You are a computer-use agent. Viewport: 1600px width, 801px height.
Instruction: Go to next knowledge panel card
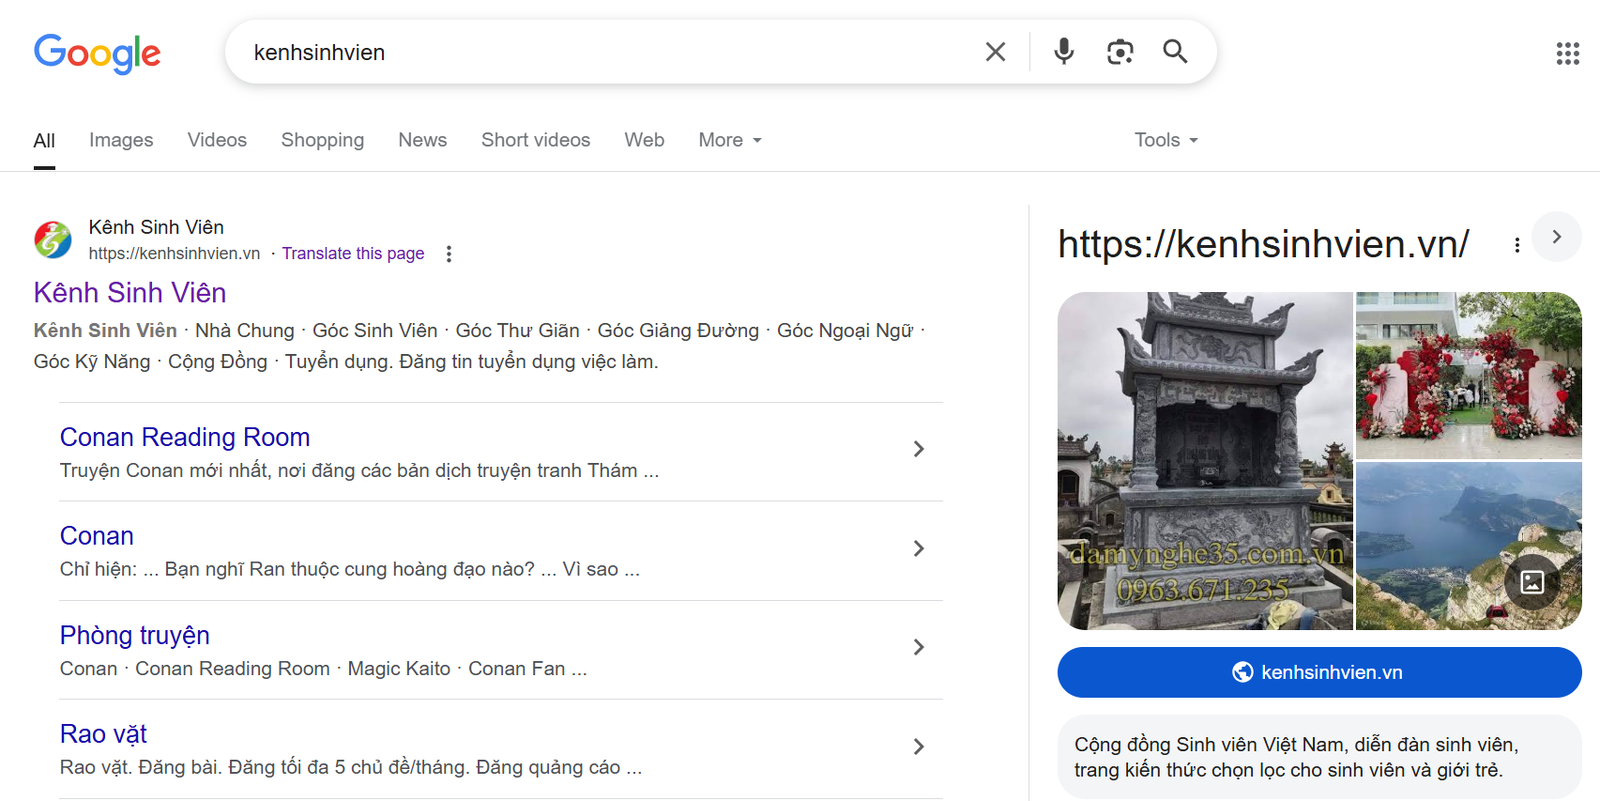pos(1556,237)
